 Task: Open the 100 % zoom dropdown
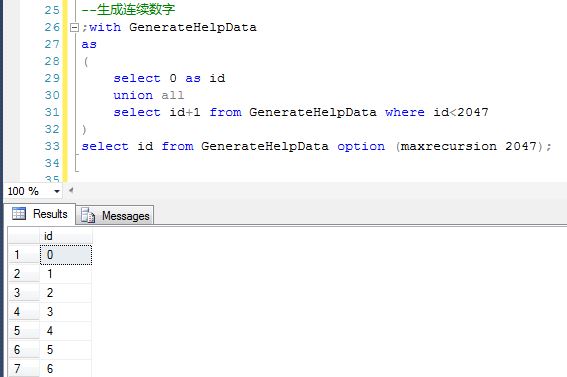57,191
